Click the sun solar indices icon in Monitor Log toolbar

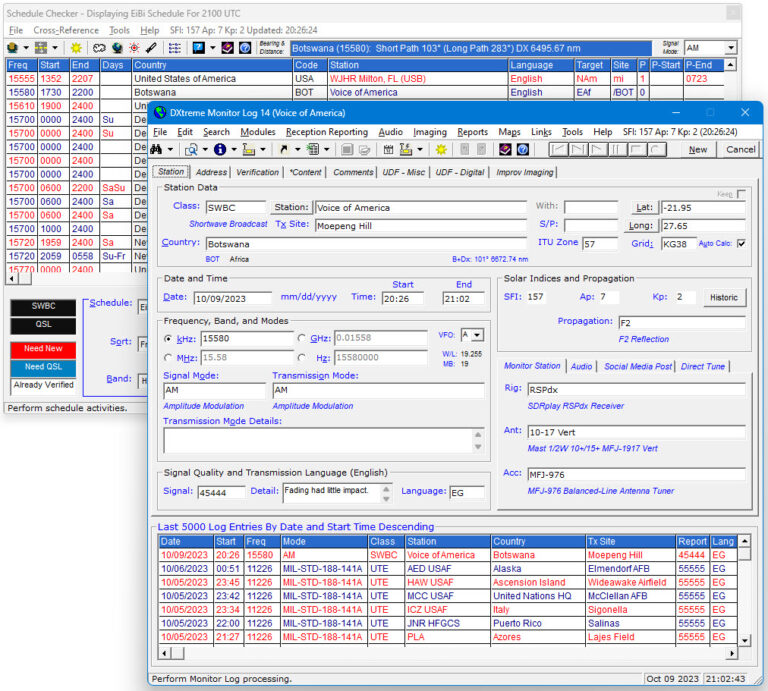pyautogui.click(x=440, y=150)
